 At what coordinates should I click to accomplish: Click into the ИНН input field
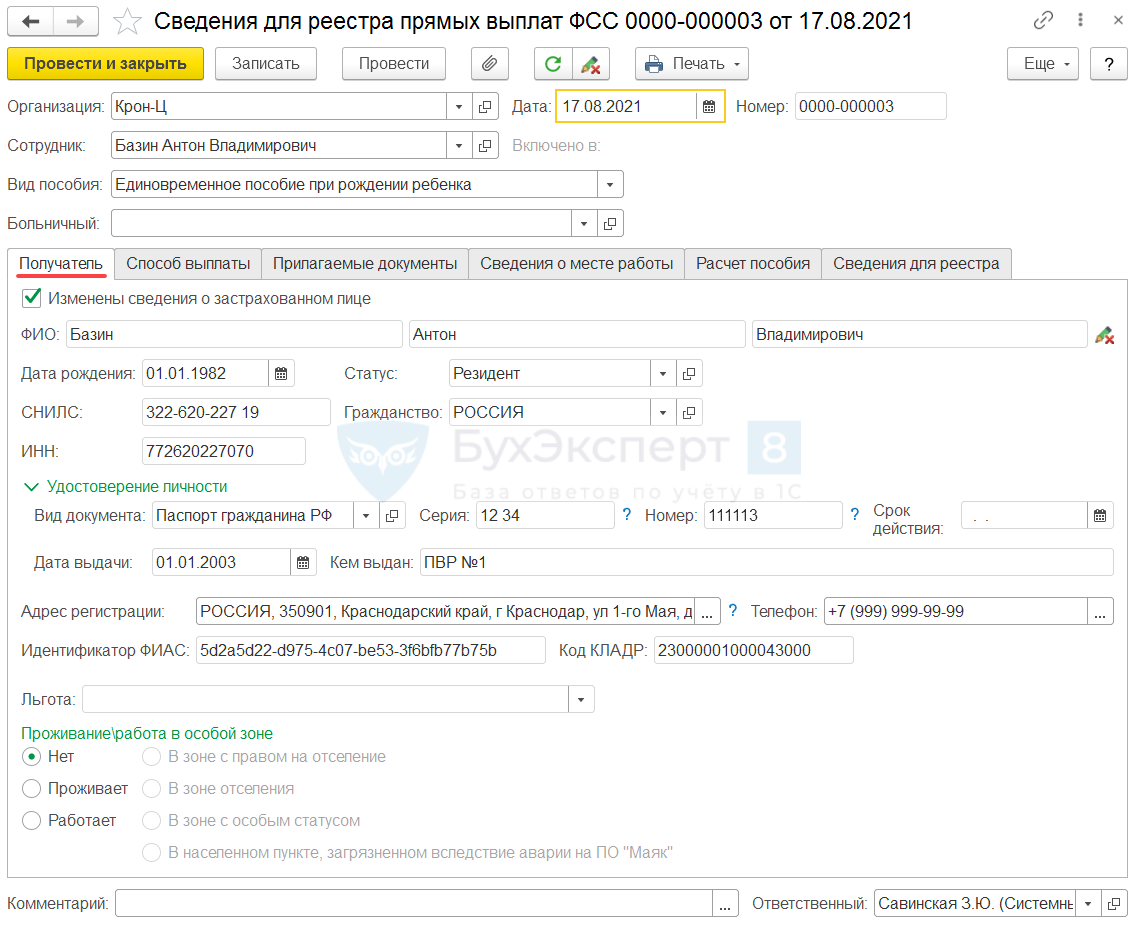(224, 452)
